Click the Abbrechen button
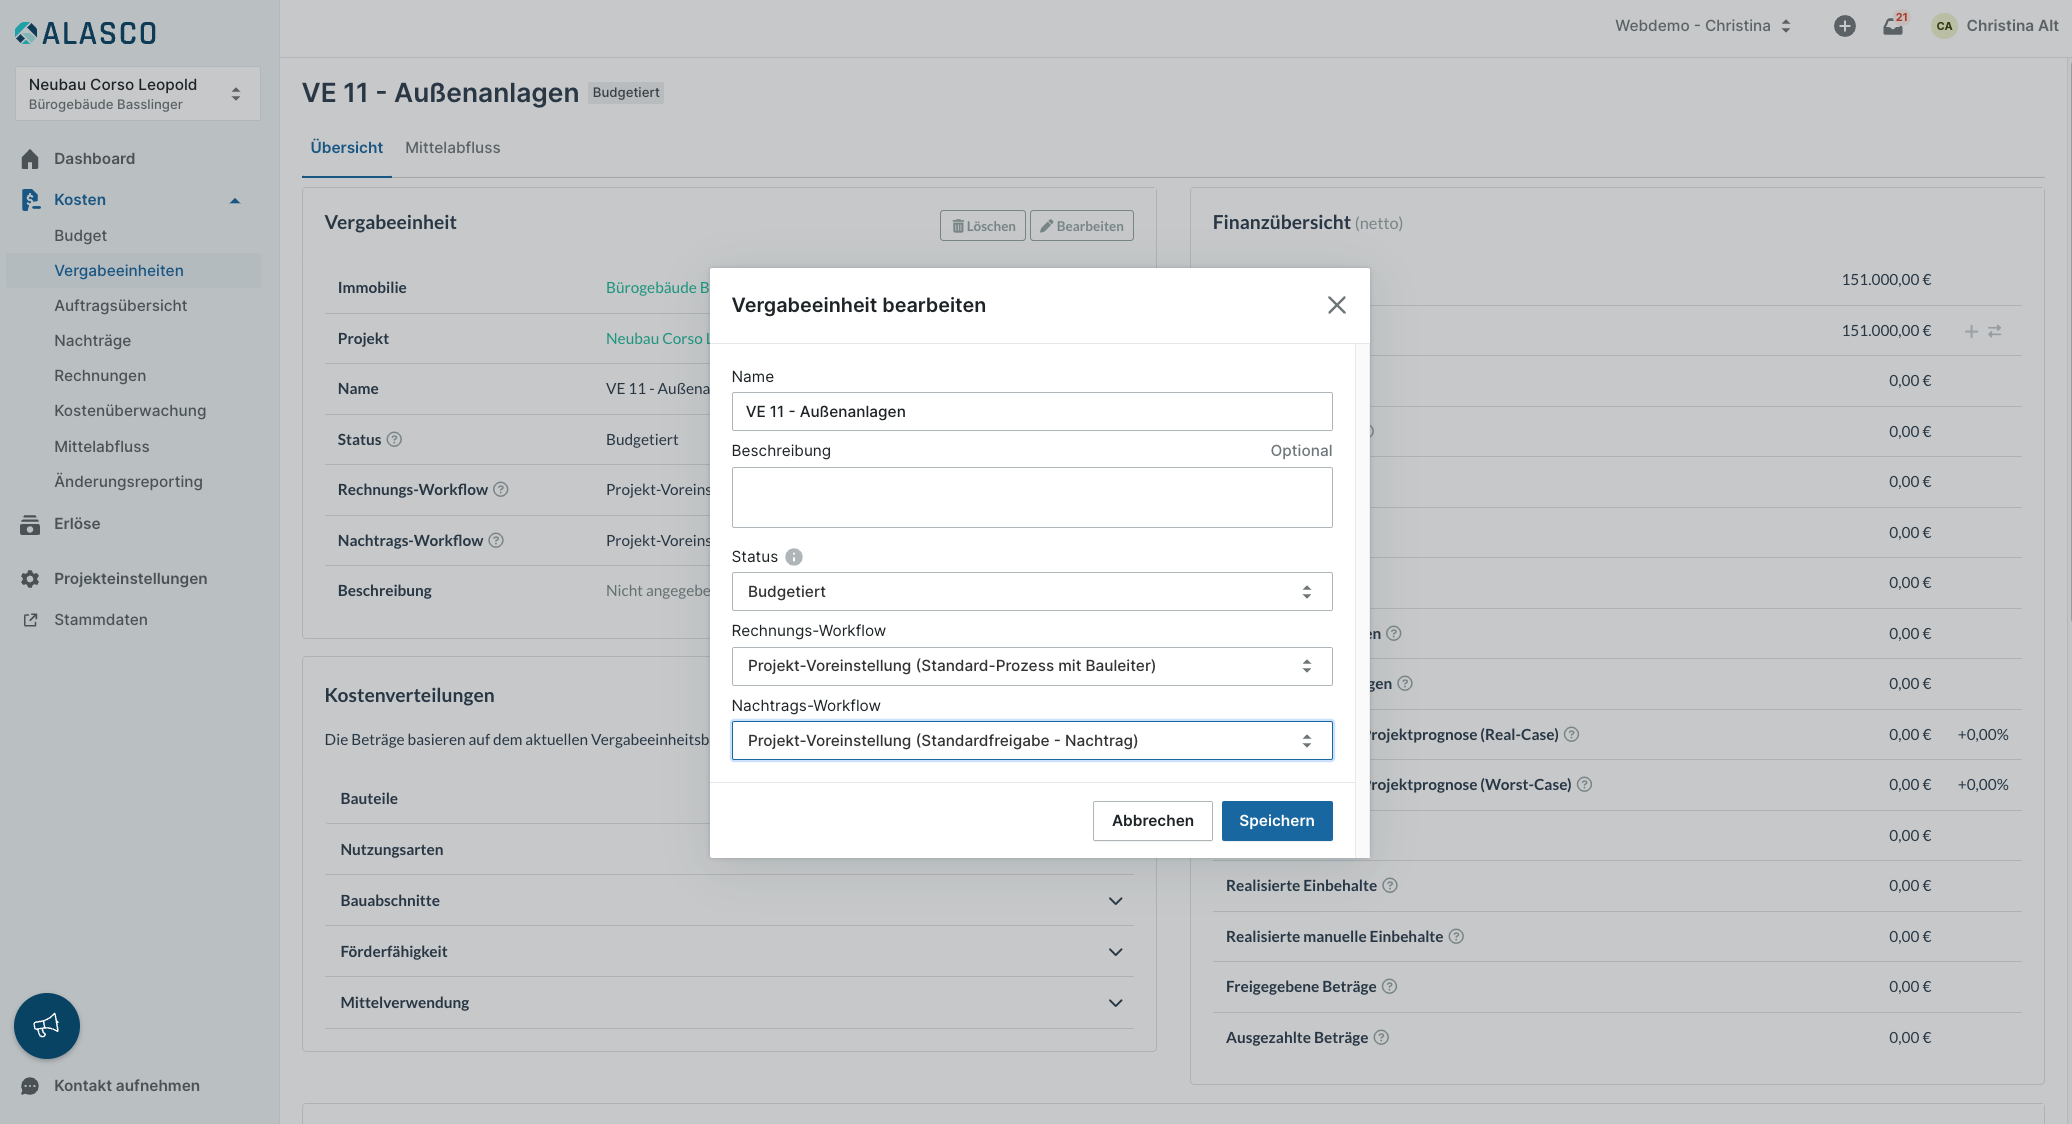Image resolution: width=2072 pixels, height=1124 pixels. click(x=1152, y=821)
